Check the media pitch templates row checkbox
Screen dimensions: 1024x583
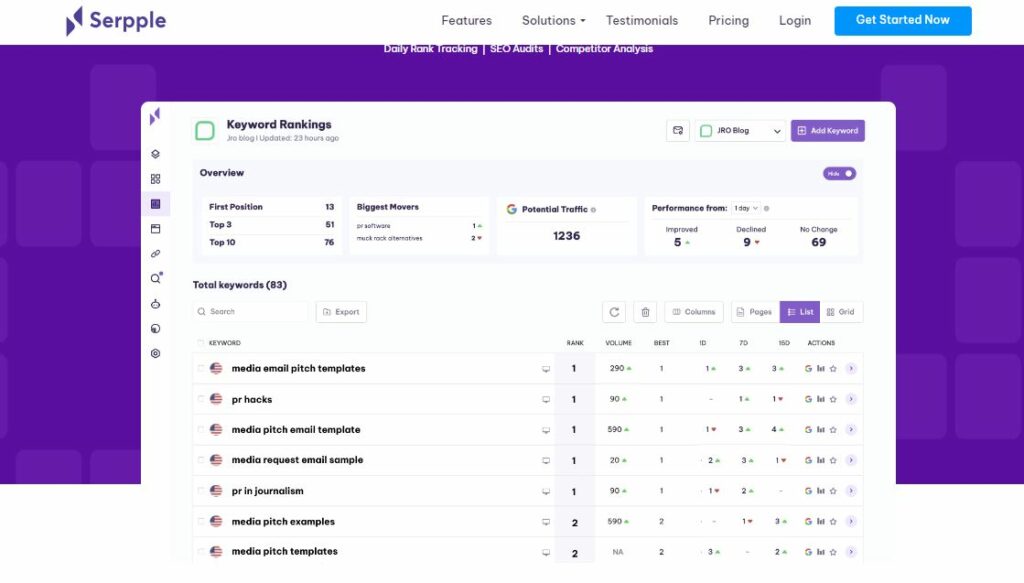[x=200, y=552]
